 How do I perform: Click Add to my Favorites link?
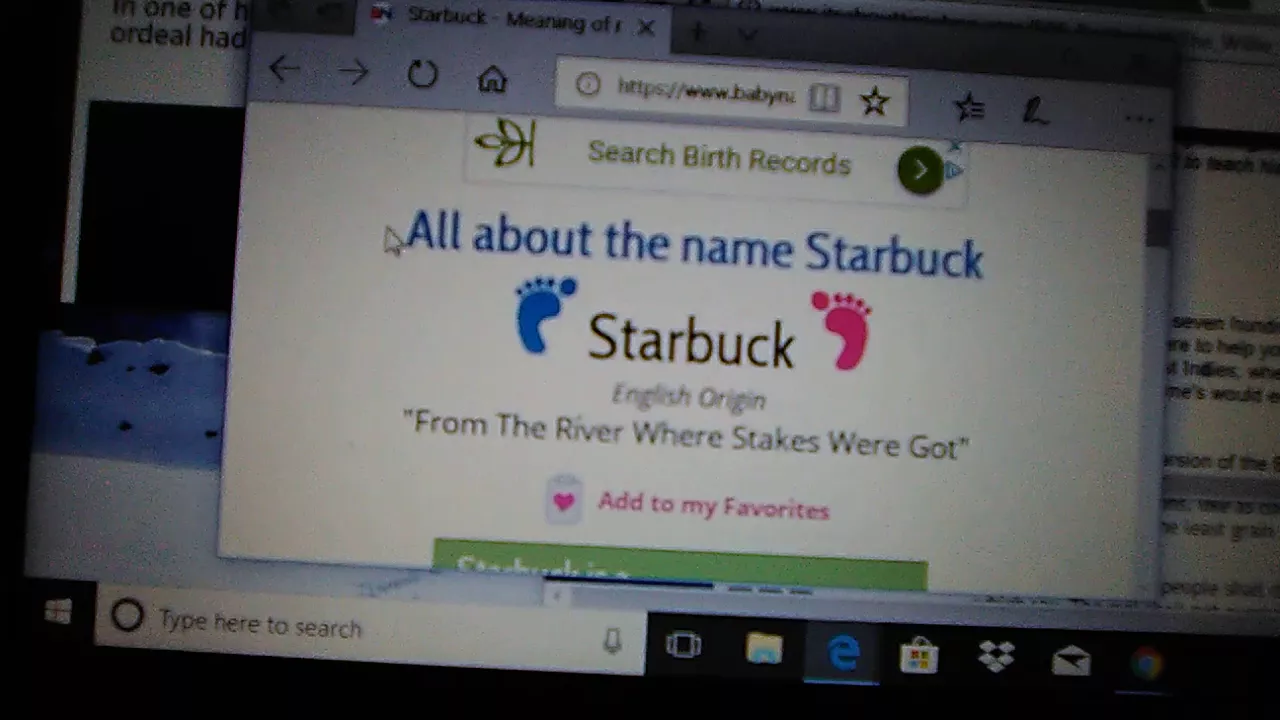coord(713,505)
